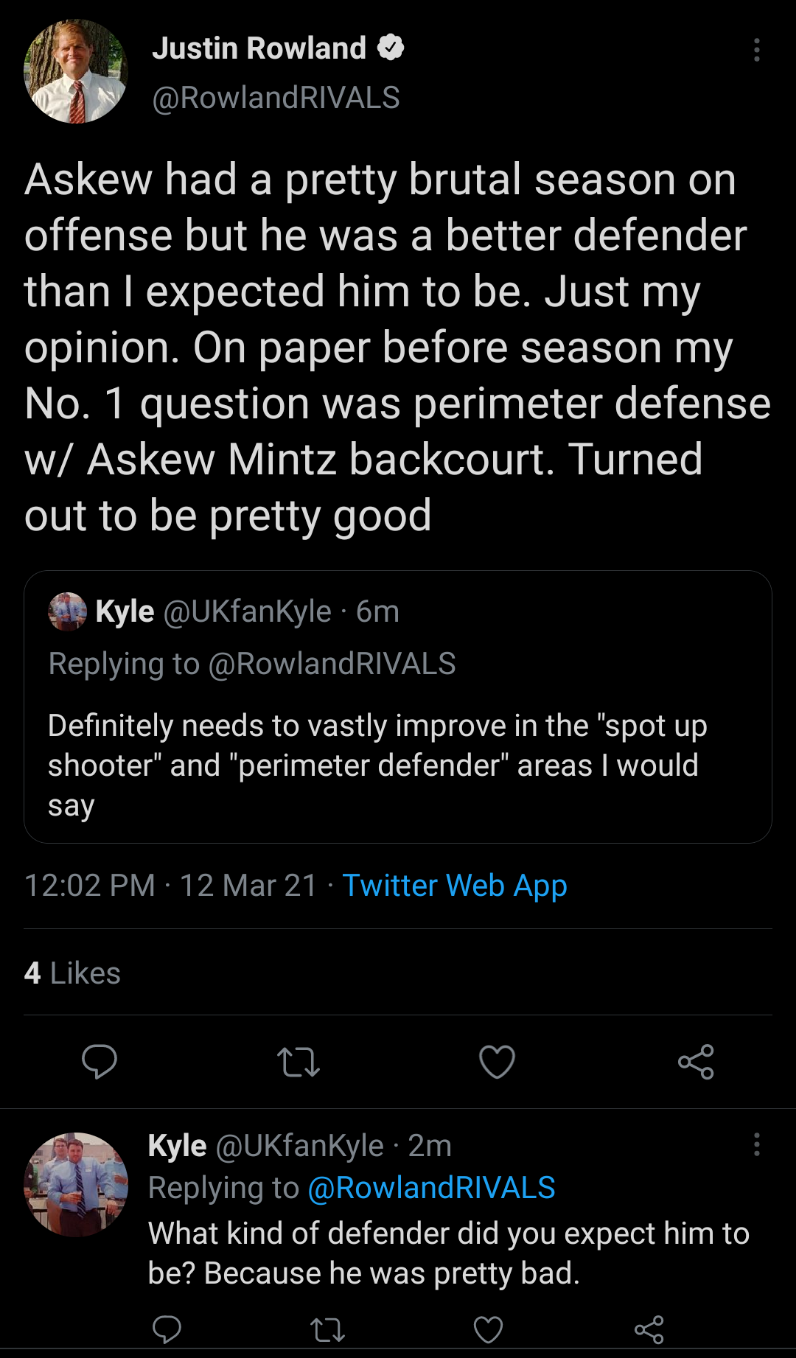Open Justin Rowland's display name
Viewport: 796px width, 1358px height.
point(259,47)
